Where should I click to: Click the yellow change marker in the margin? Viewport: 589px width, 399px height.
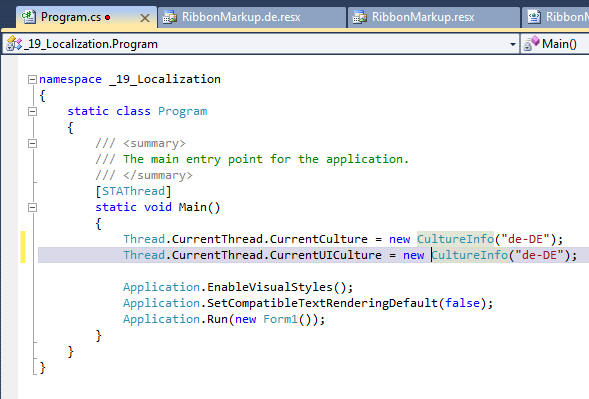(23, 247)
